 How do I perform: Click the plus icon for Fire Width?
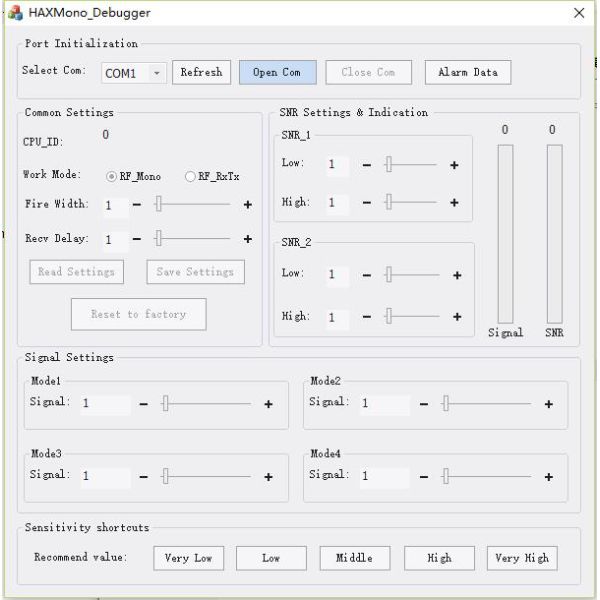[x=248, y=205]
